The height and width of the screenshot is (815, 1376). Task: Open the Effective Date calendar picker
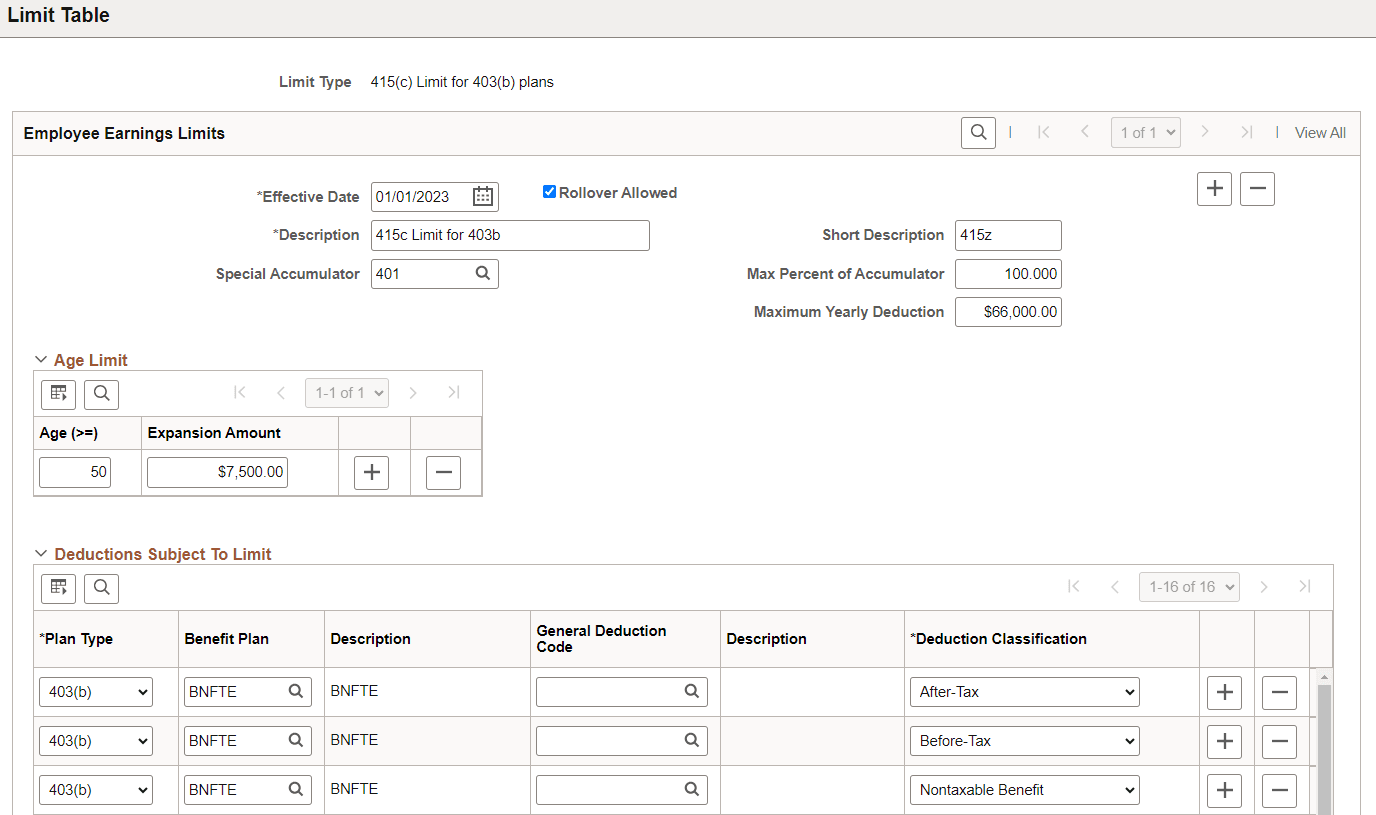[483, 197]
